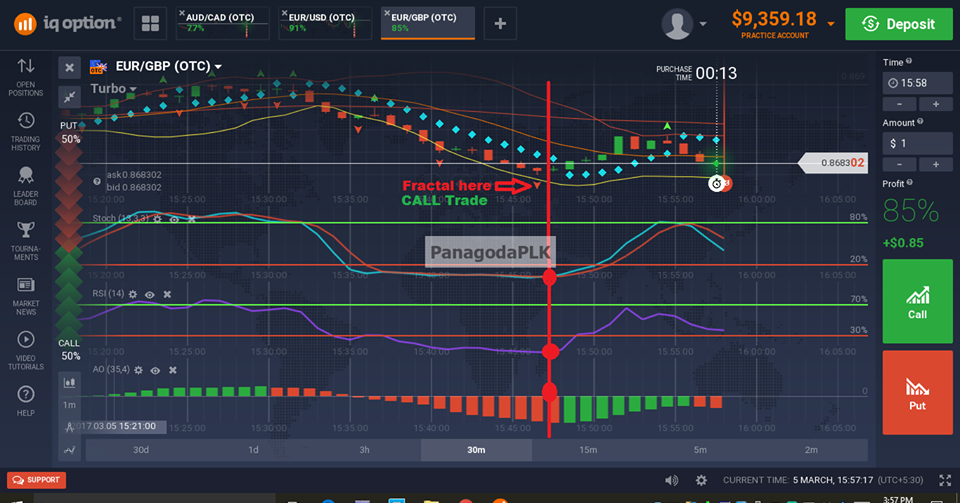Open Tournaments
The width and height of the screenshot is (960, 503).
click(26, 241)
